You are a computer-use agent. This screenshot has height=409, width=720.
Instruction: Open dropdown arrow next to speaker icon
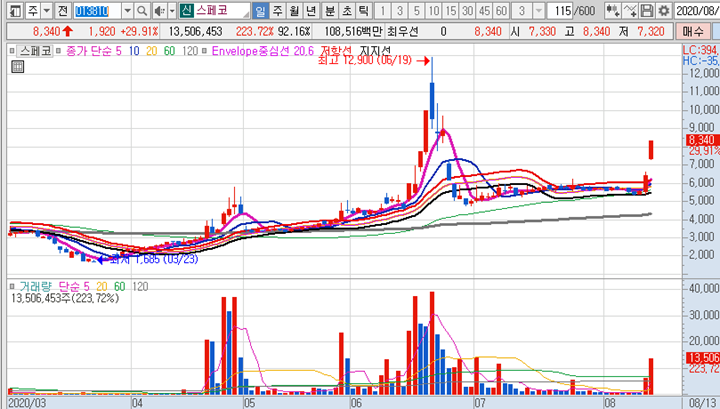(172, 11)
